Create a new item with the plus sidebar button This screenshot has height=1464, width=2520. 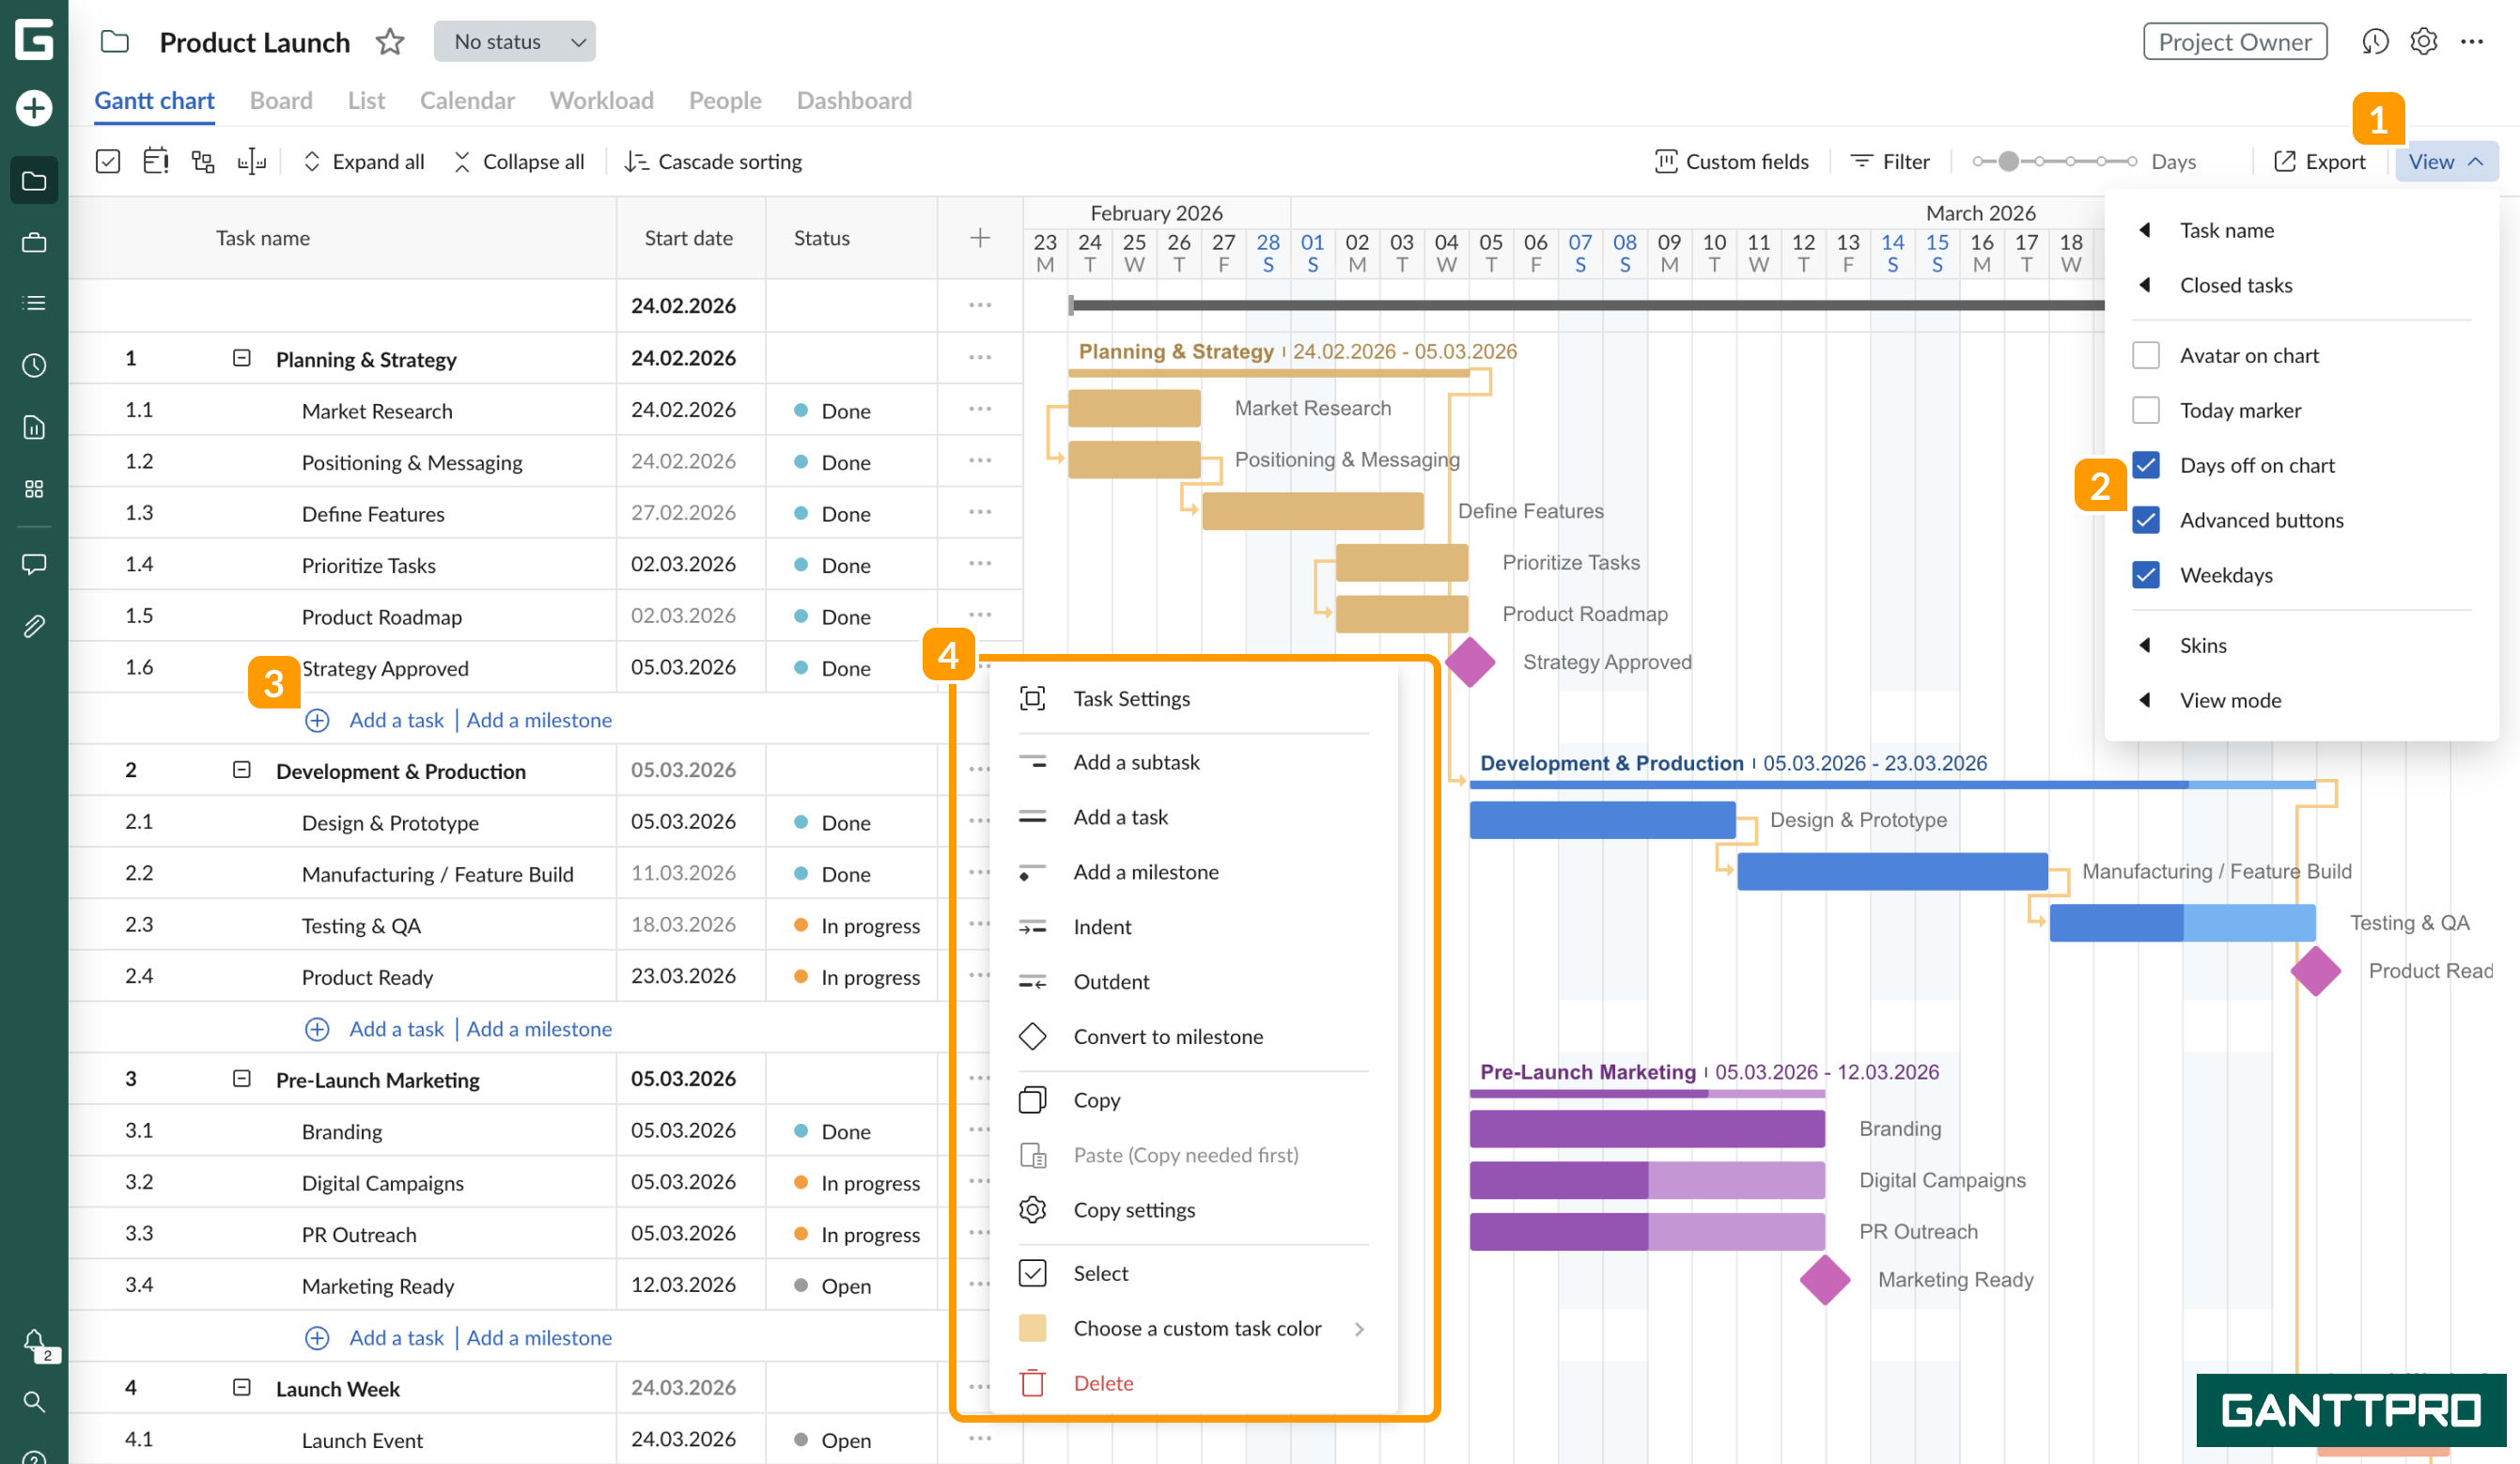click(x=34, y=108)
